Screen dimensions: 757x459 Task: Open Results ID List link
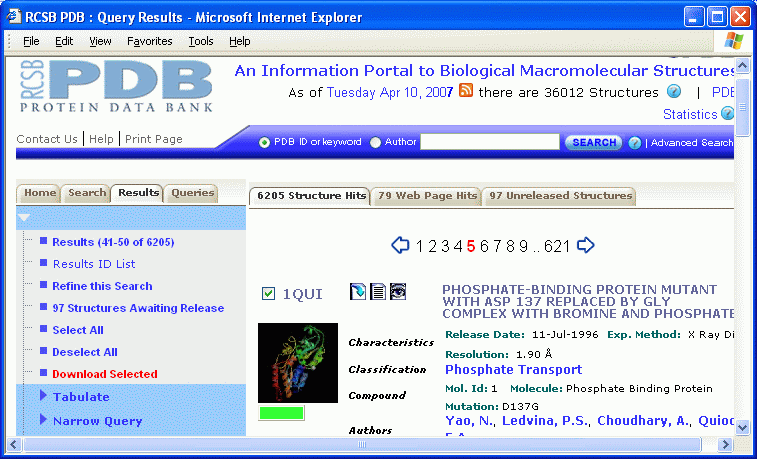[94, 264]
